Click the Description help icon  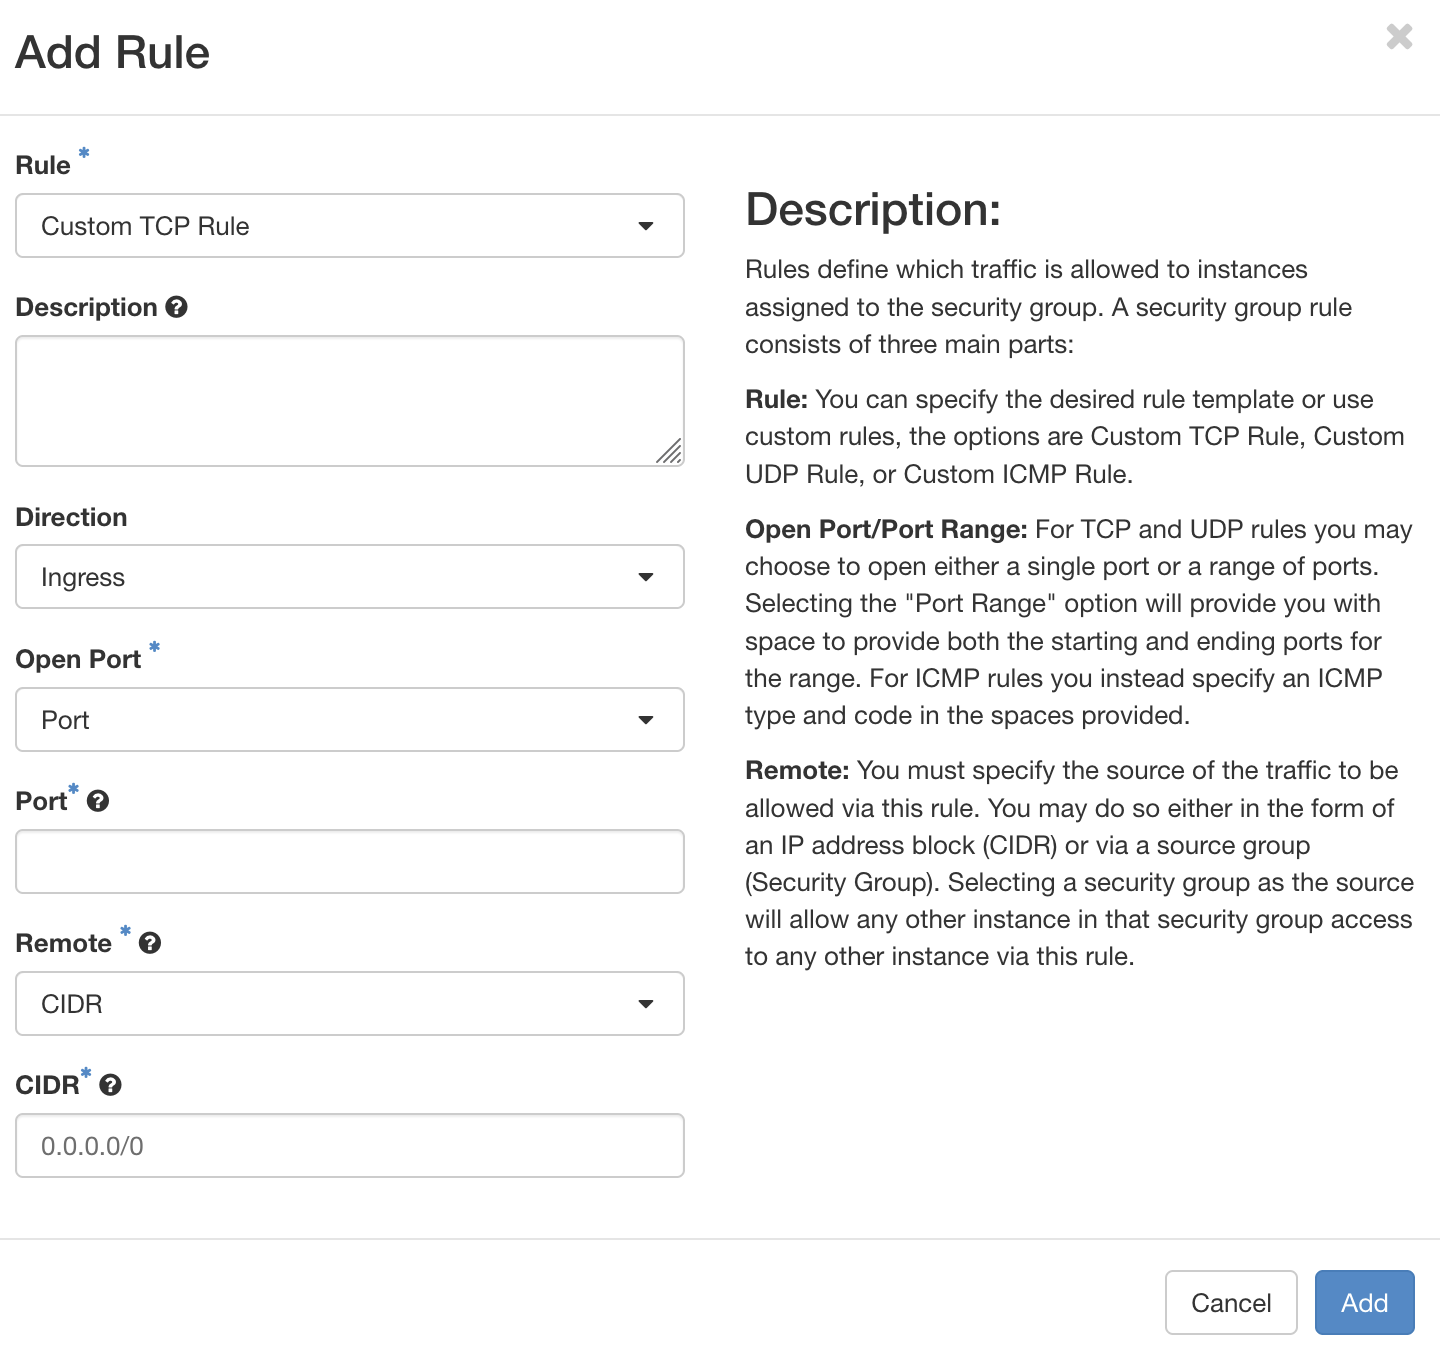pyautogui.click(x=177, y=307)
